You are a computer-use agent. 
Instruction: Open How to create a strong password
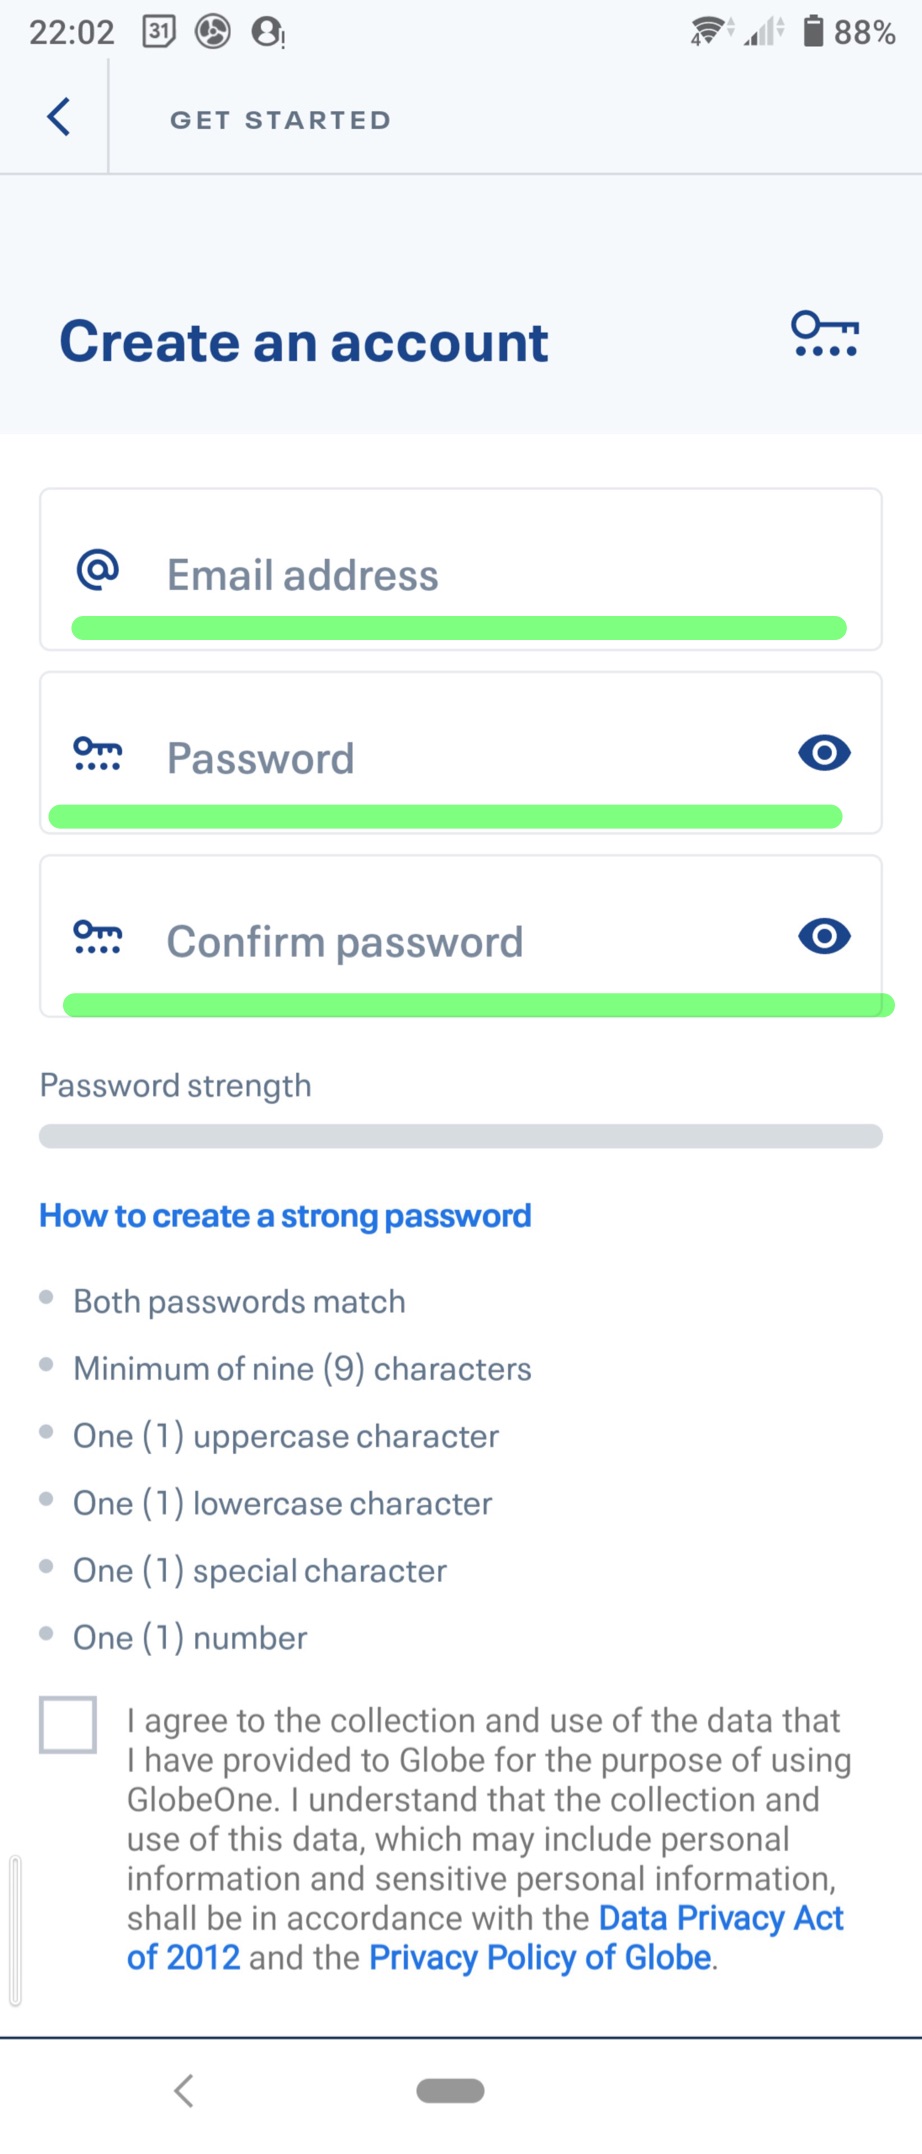(x=285, y=1216)
